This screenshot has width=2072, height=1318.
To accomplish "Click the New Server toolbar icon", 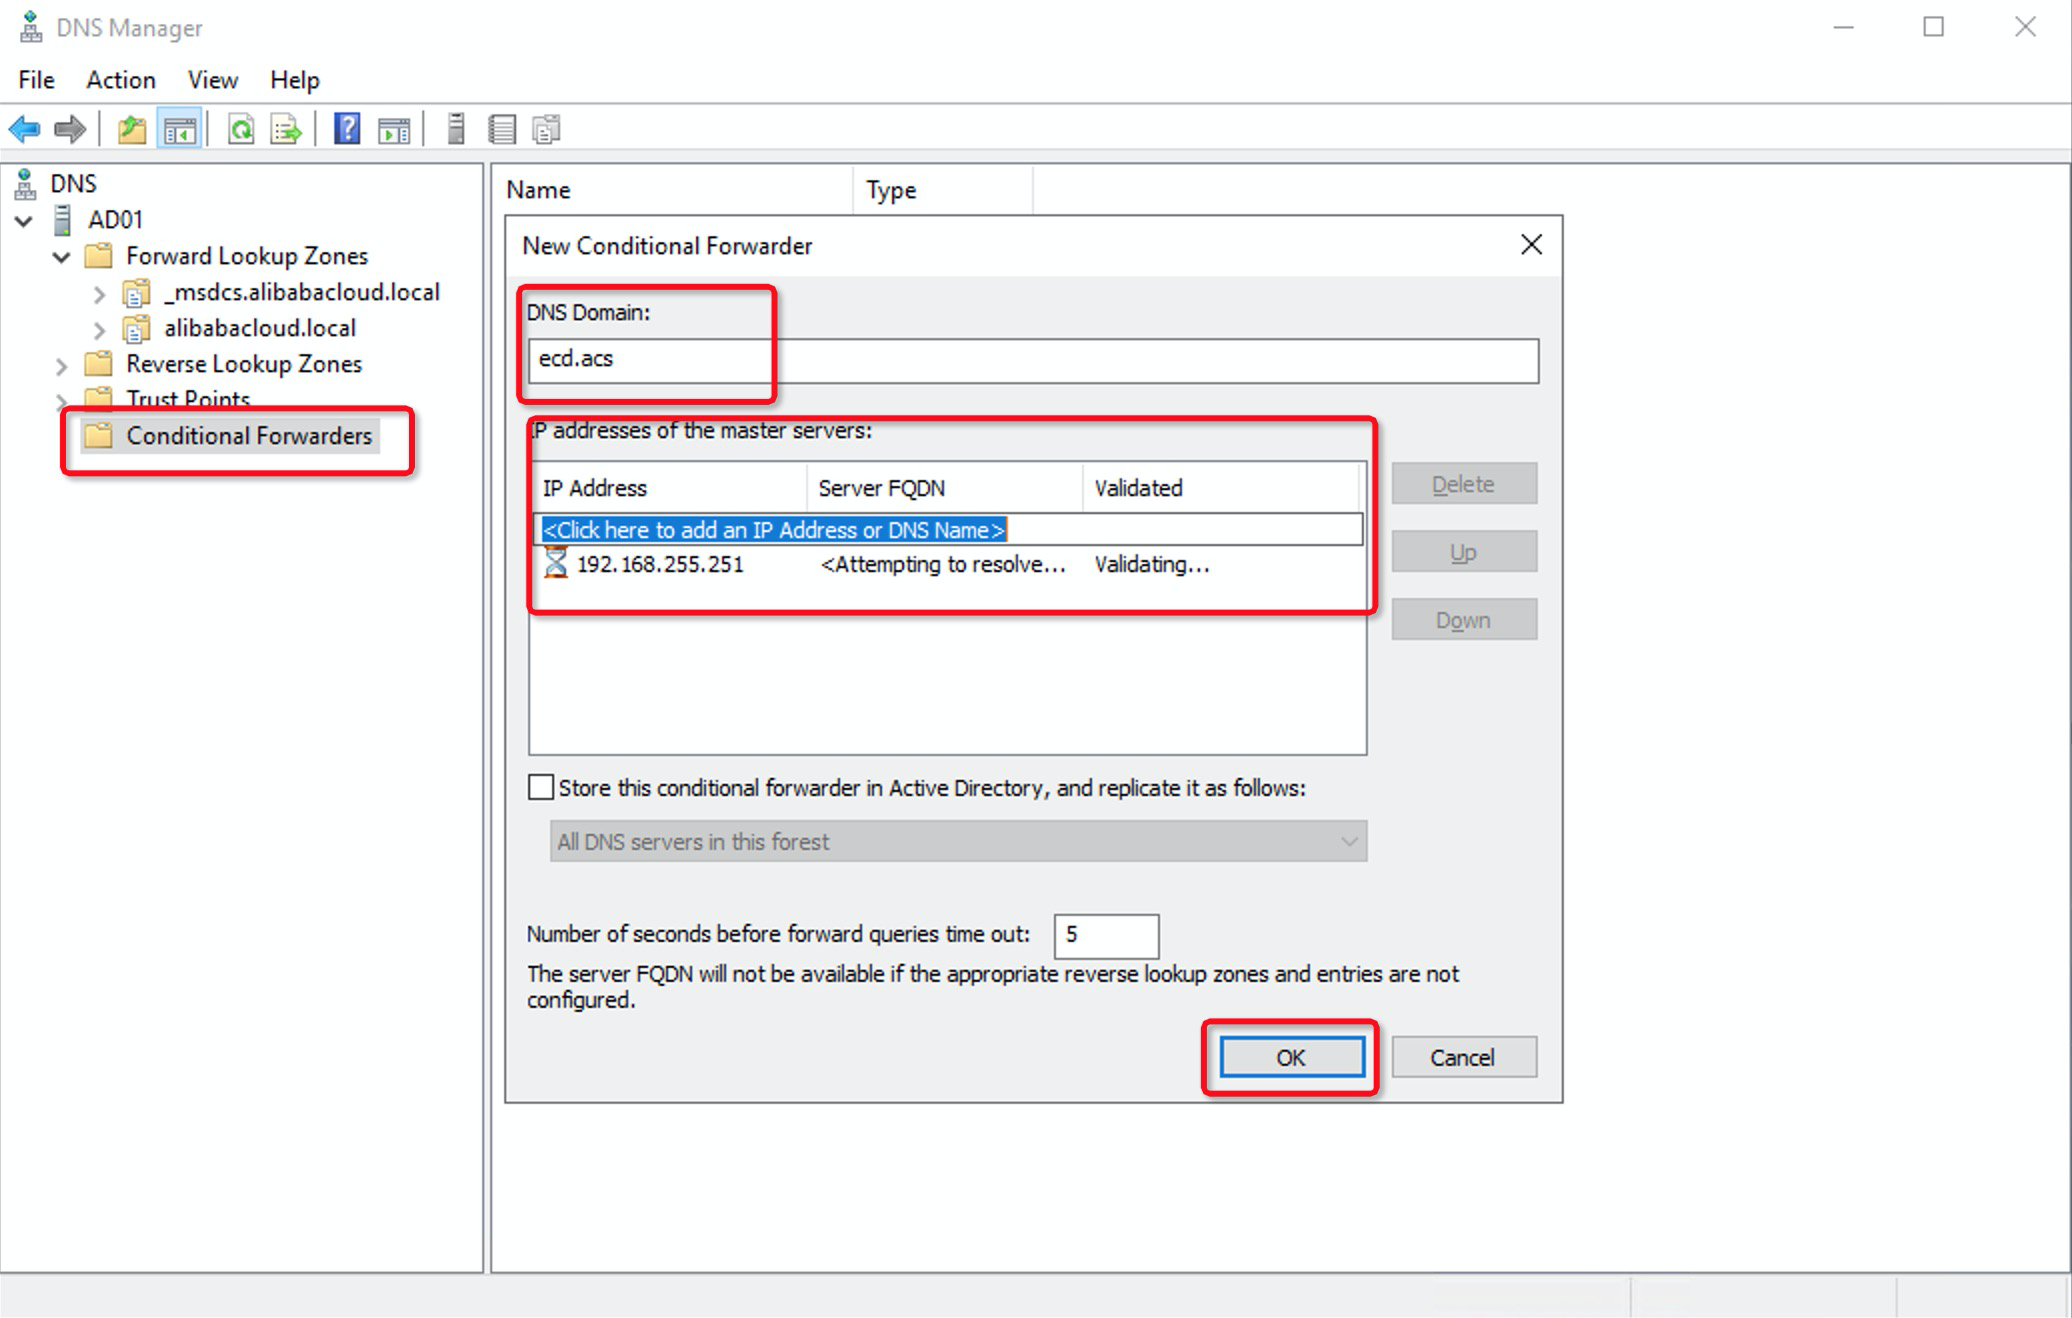I will pos(456,129).
